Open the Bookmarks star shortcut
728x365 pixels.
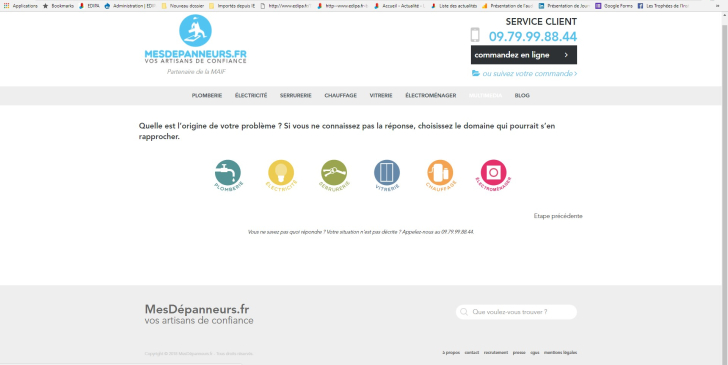coord(58,6)
